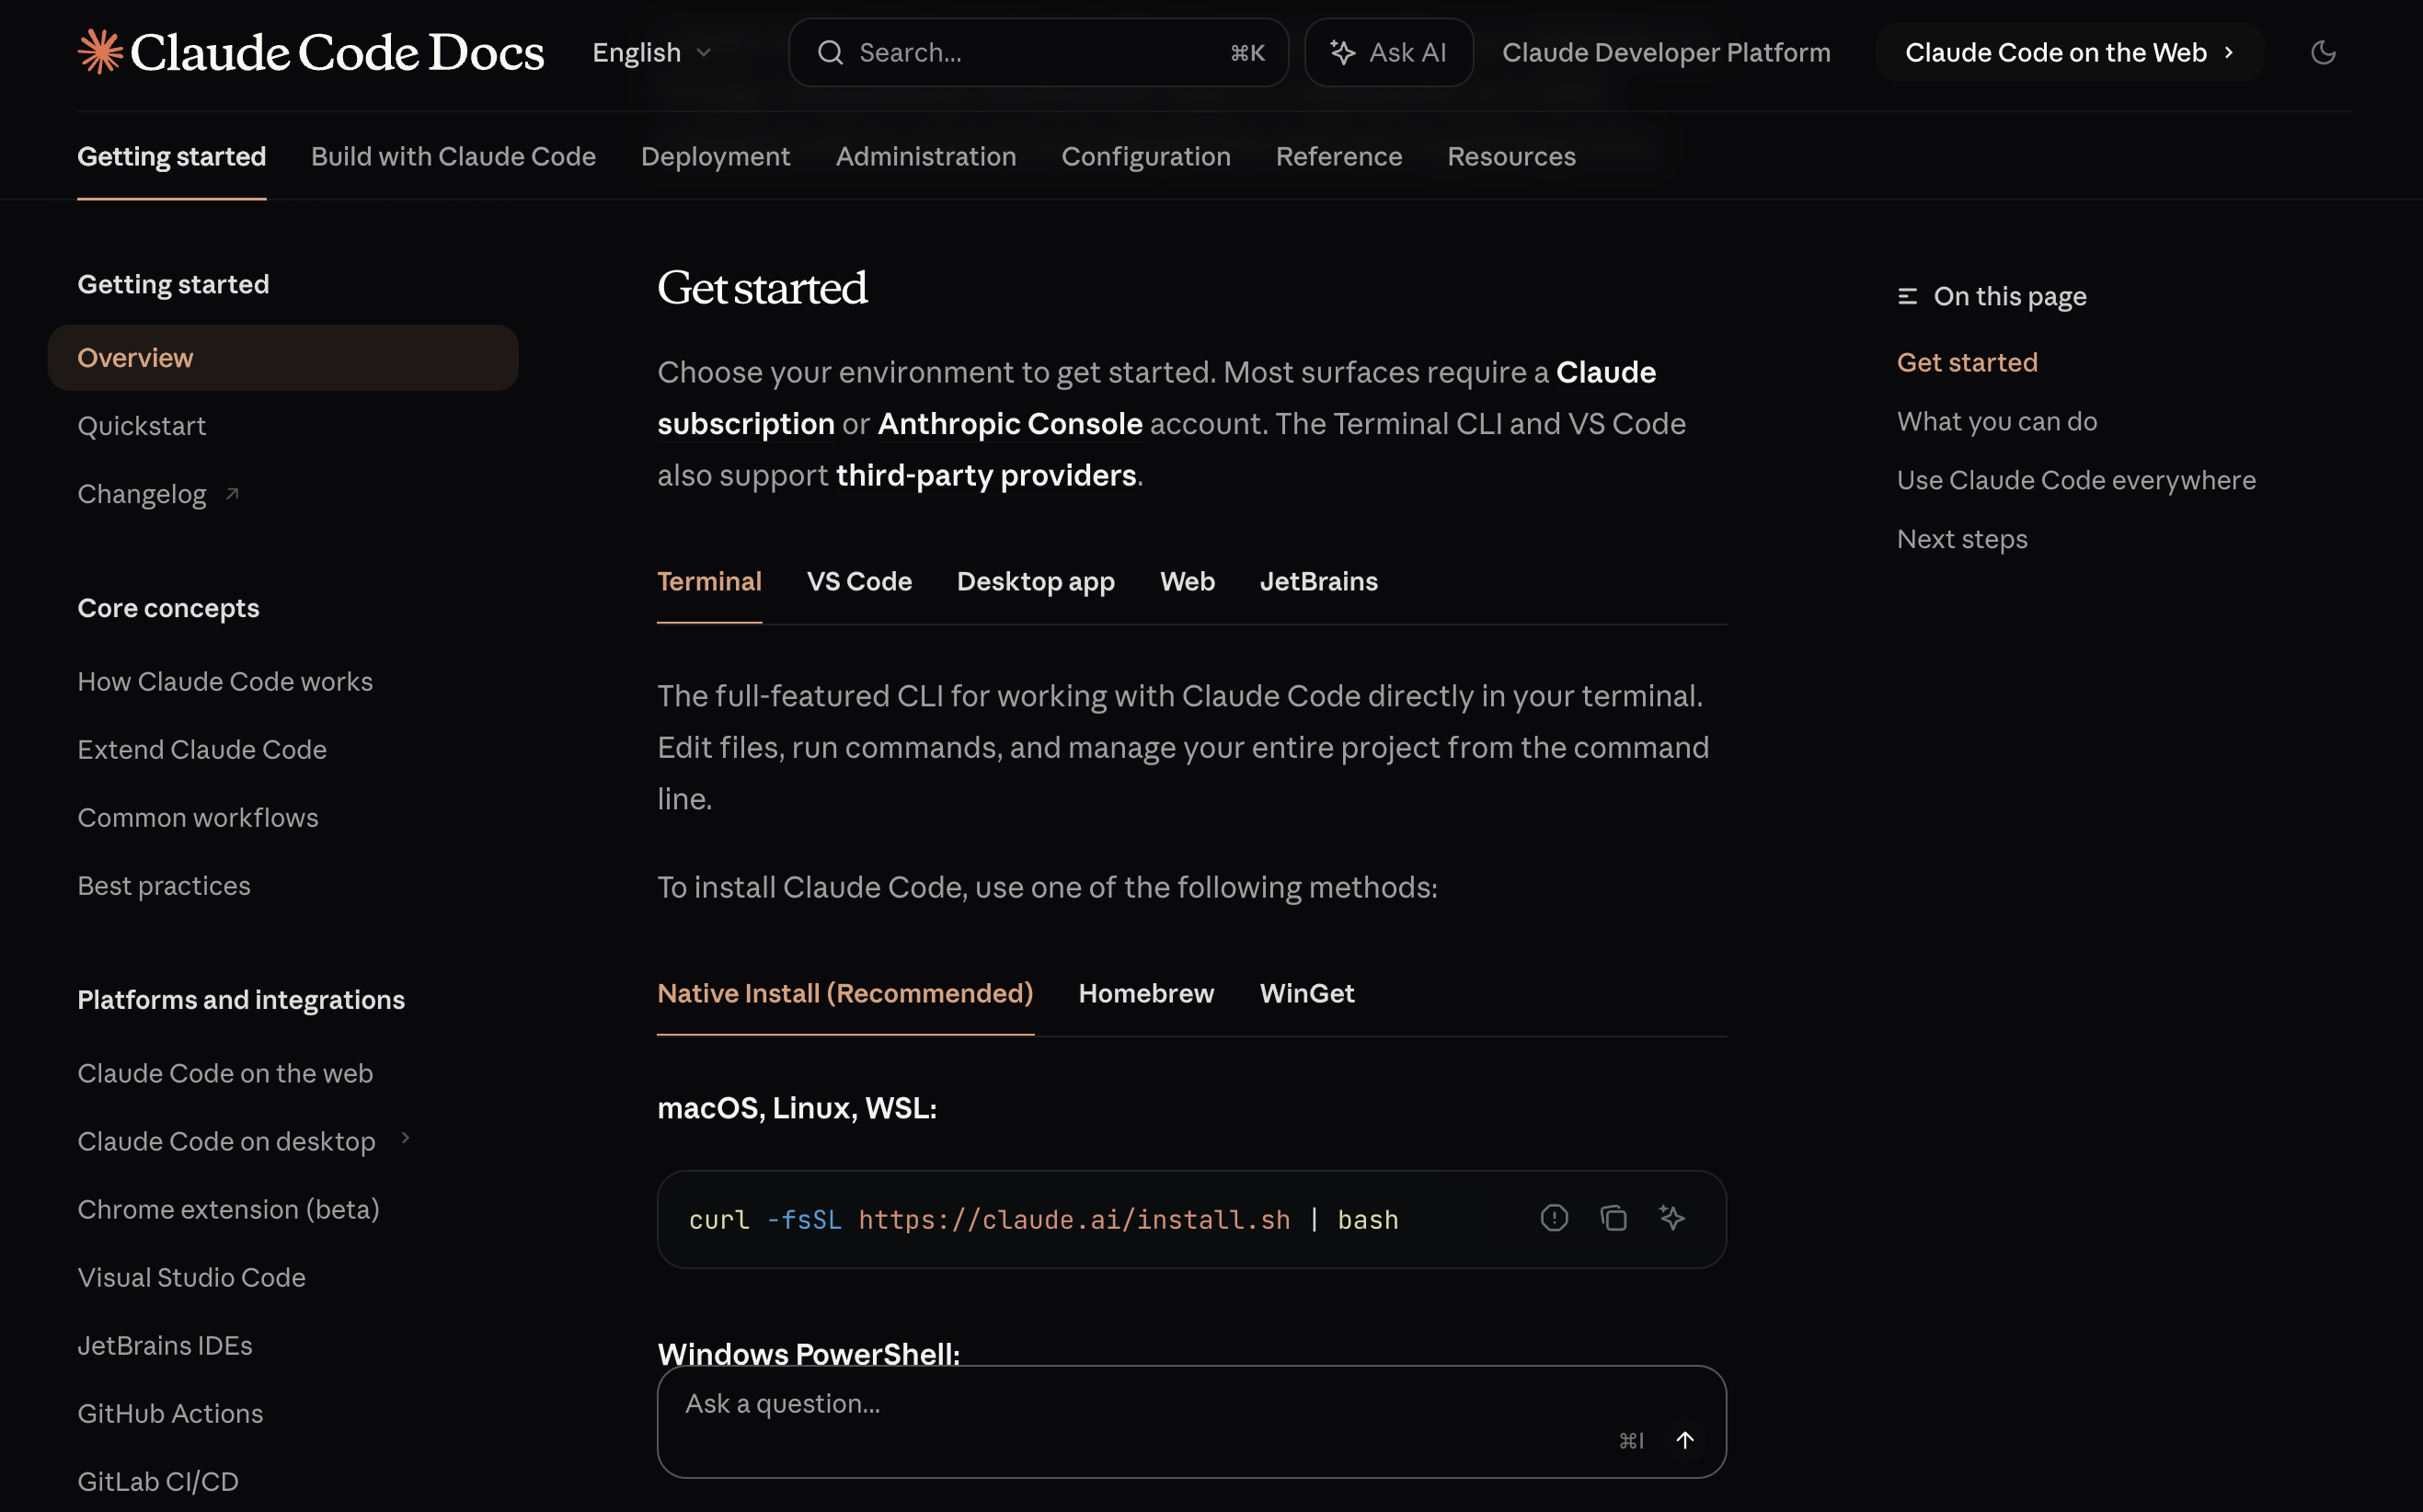Submit question with the arrow icon
Image resolution: width=2423 pixels, height=1512 pixels.
[x=1685, y=1440]
